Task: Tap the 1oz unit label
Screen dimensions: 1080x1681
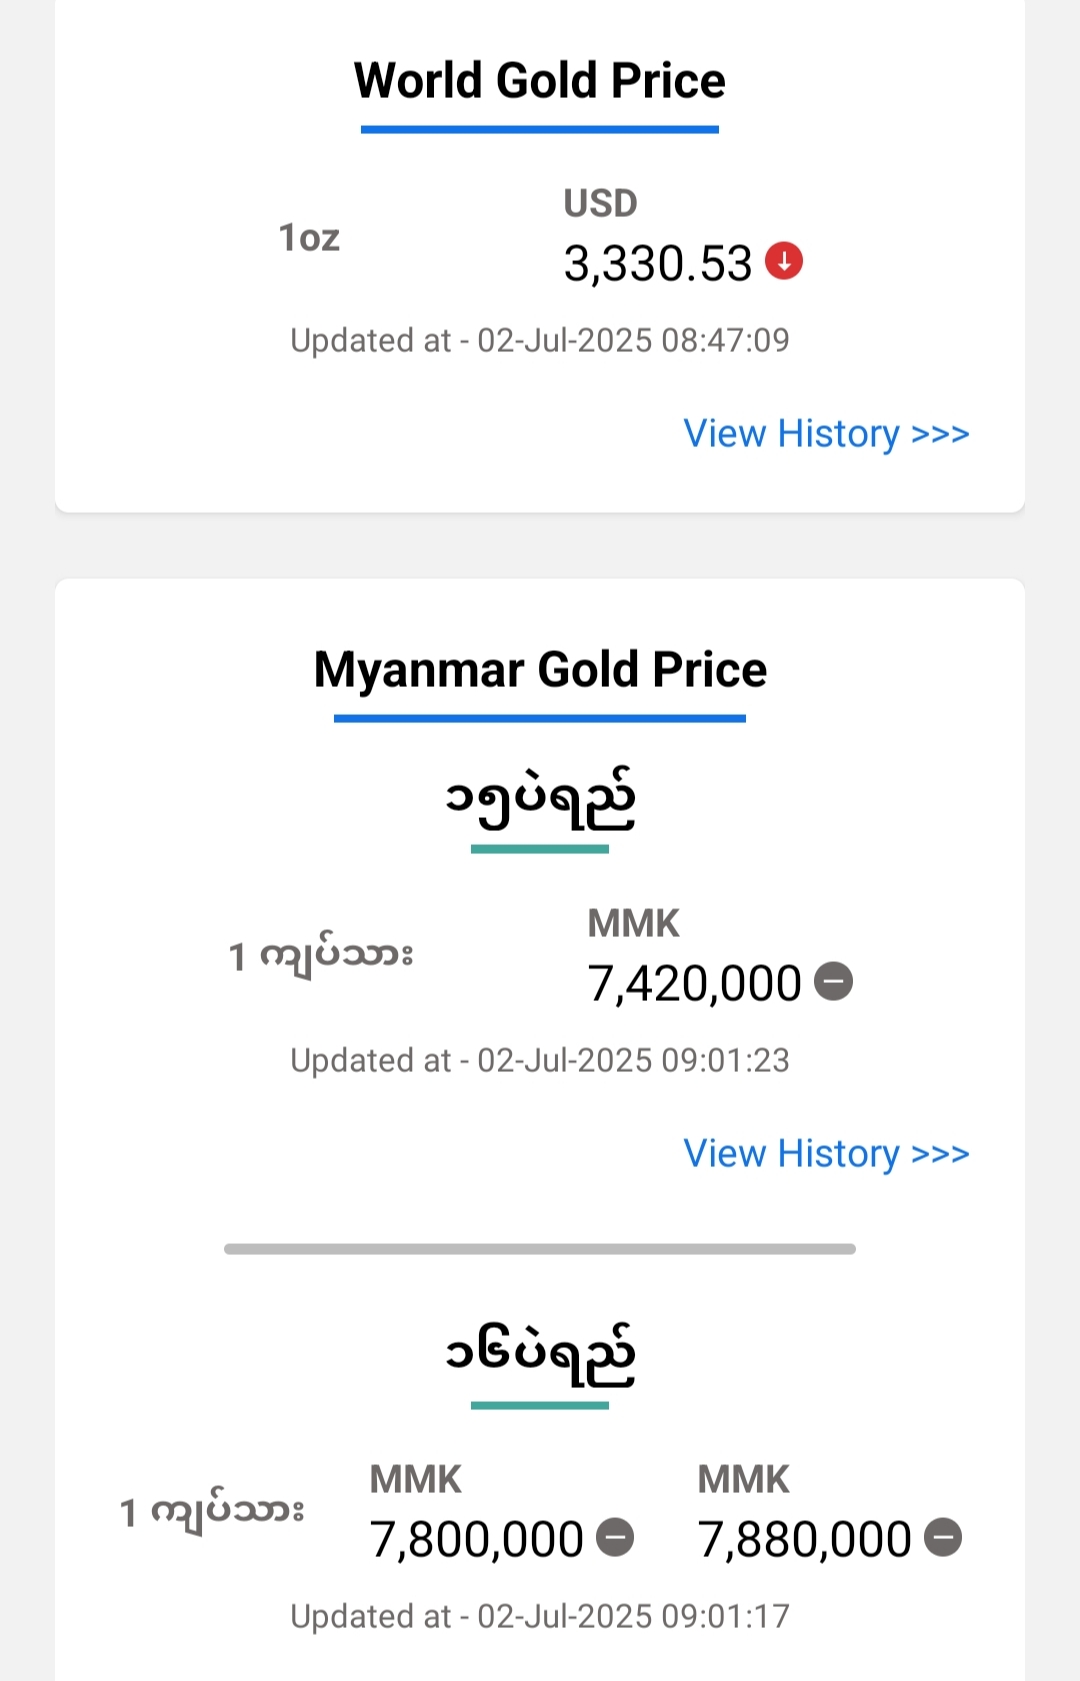Action: 309,238
